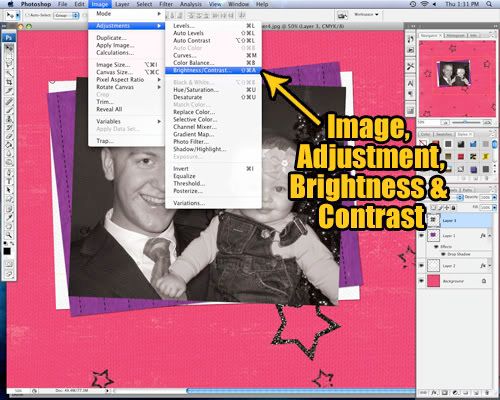Toggle the Auto-Select checkbox
The image size is (500, 400).
(x=28, y=15)
